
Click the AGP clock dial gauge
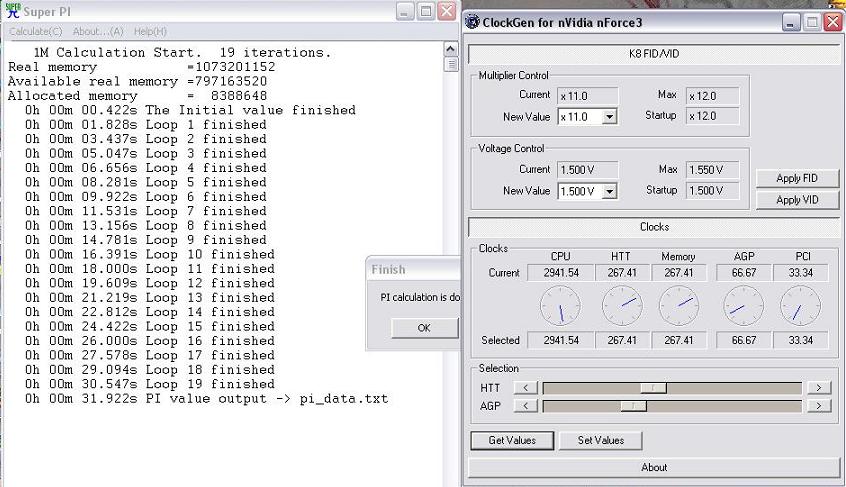[x=743, y=306]
